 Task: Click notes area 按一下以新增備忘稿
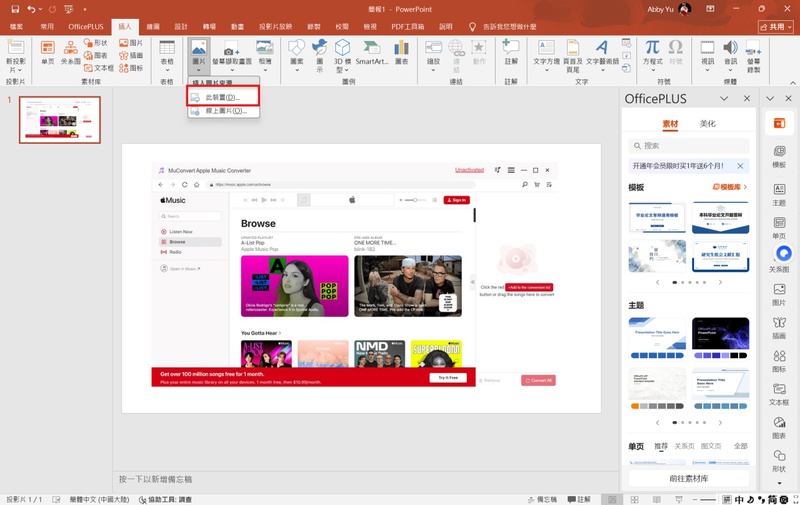pos(156,479)
